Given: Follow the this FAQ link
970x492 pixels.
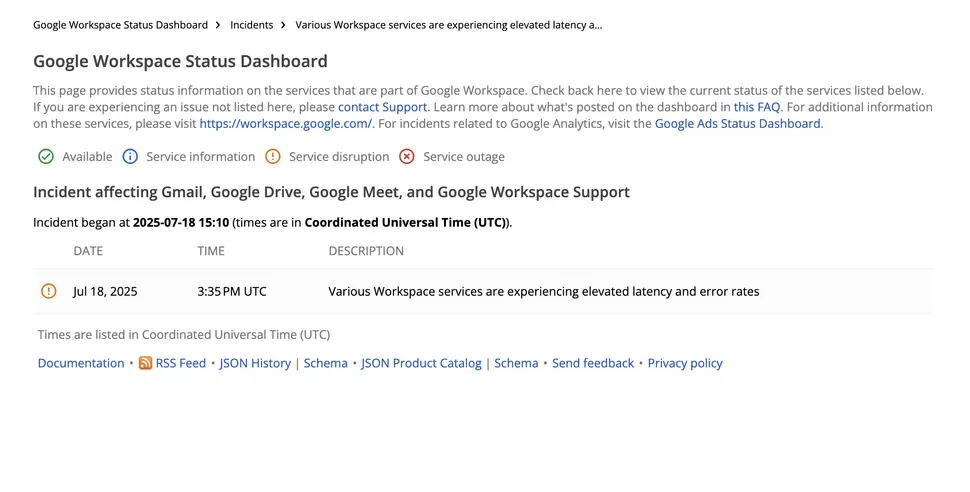Looking at the screenshot, I should 757,107.
